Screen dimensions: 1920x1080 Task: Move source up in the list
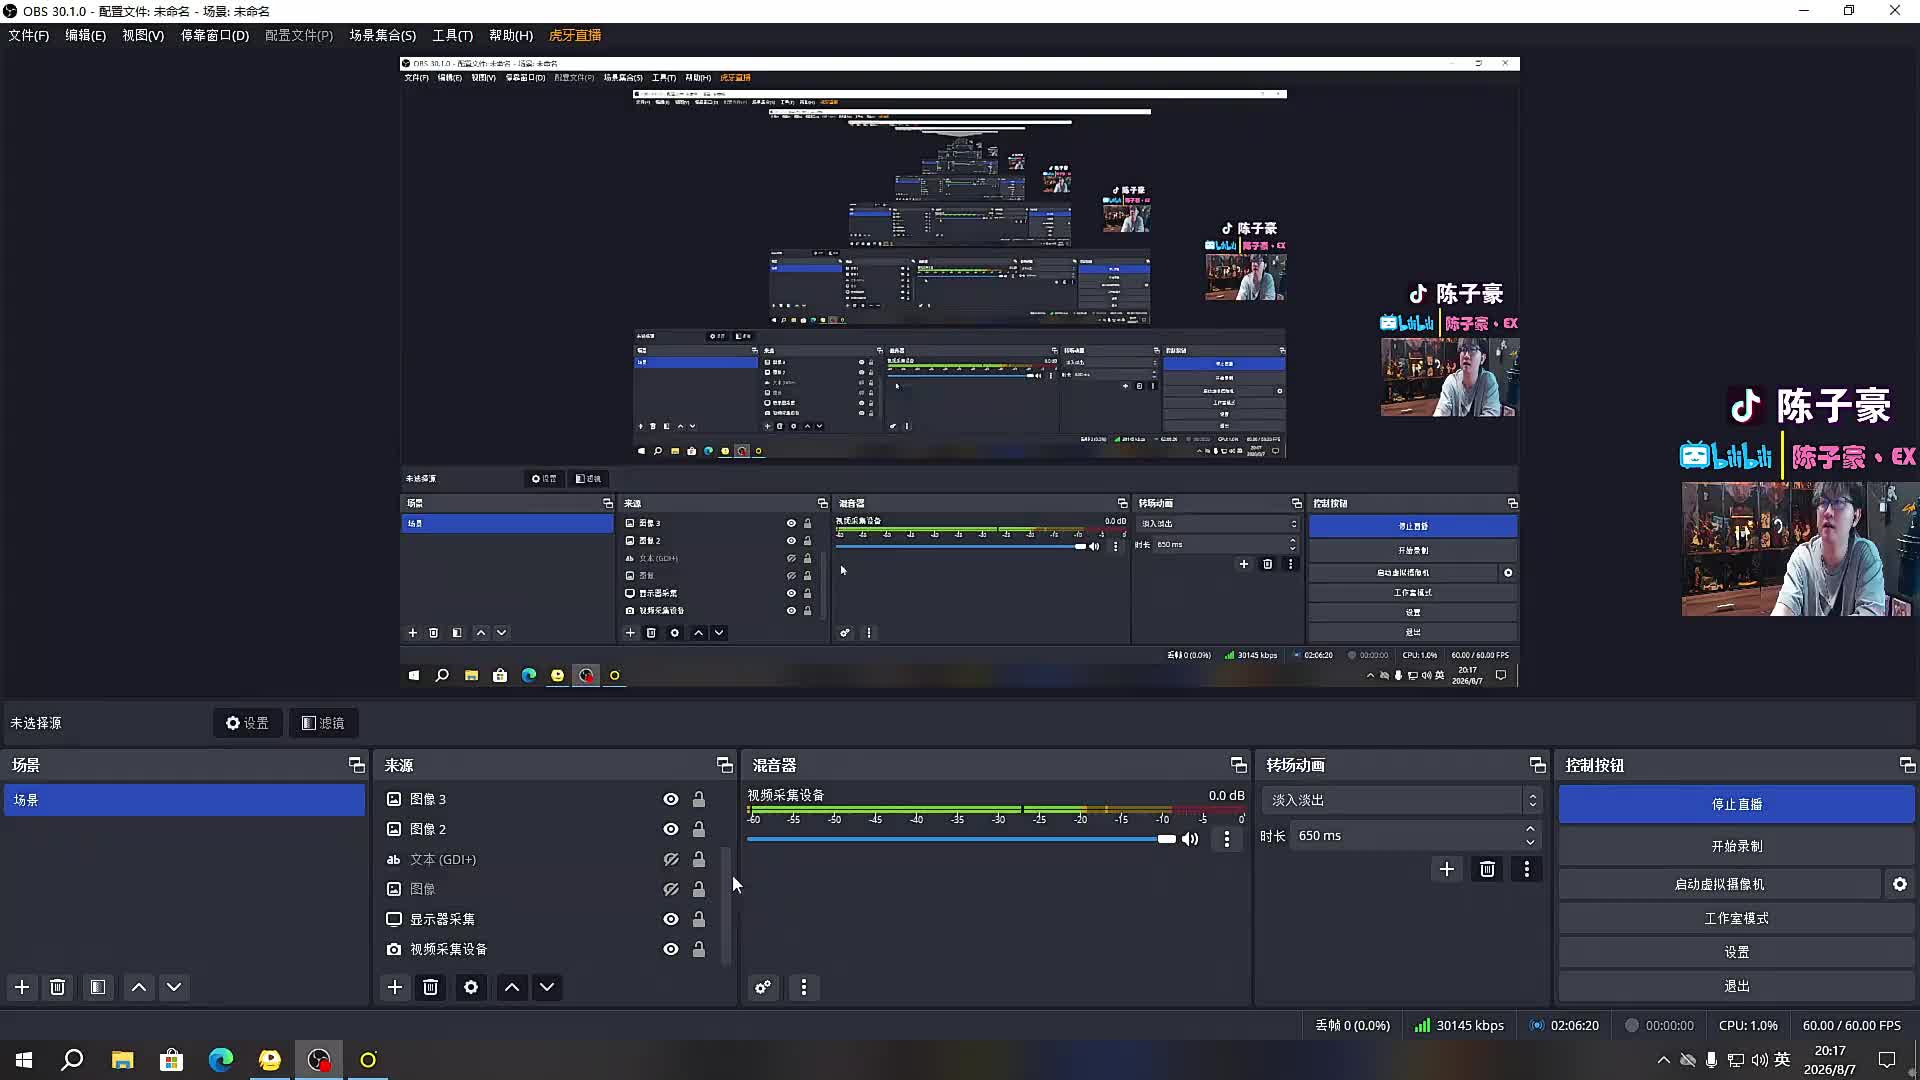click(512, 987)
